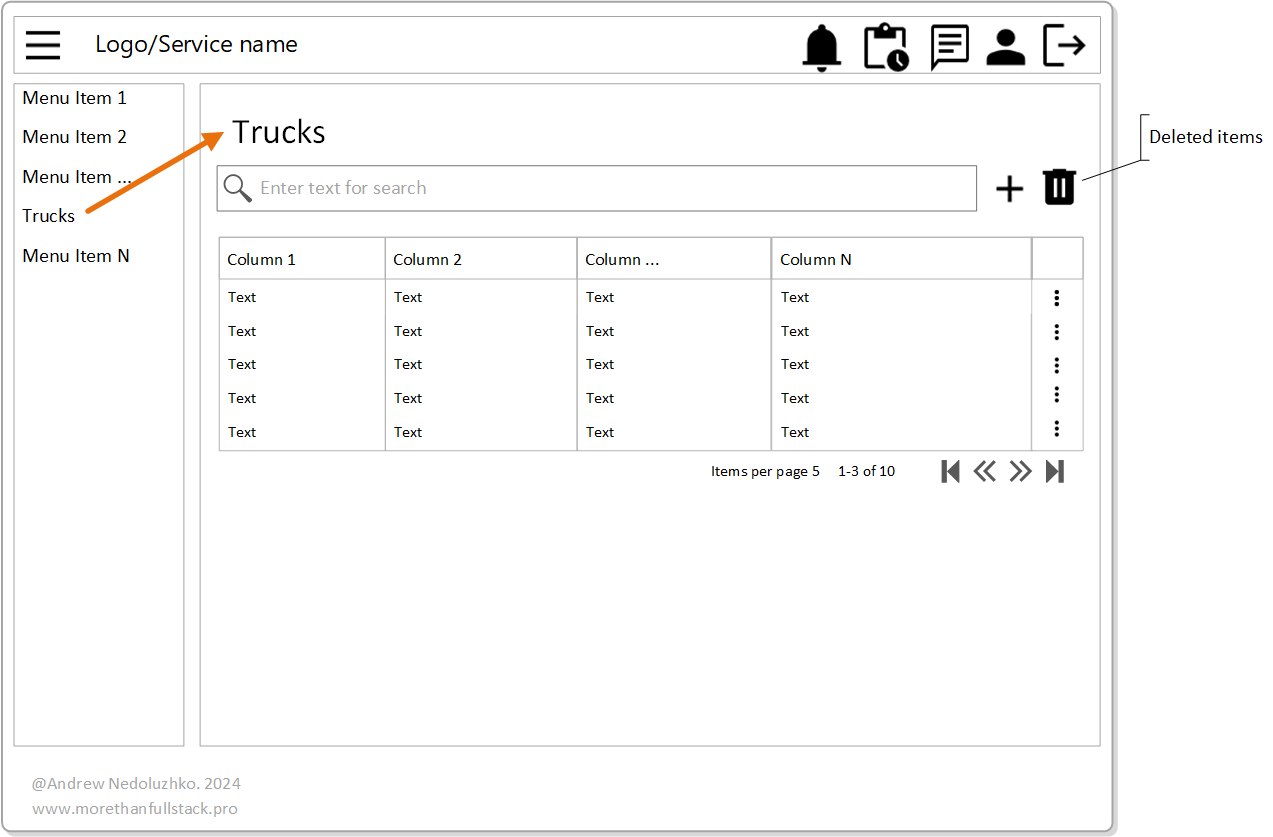Open deleted items trash icon
This screenshot has height=837, width=1273.
click(x=1059, y=187)
